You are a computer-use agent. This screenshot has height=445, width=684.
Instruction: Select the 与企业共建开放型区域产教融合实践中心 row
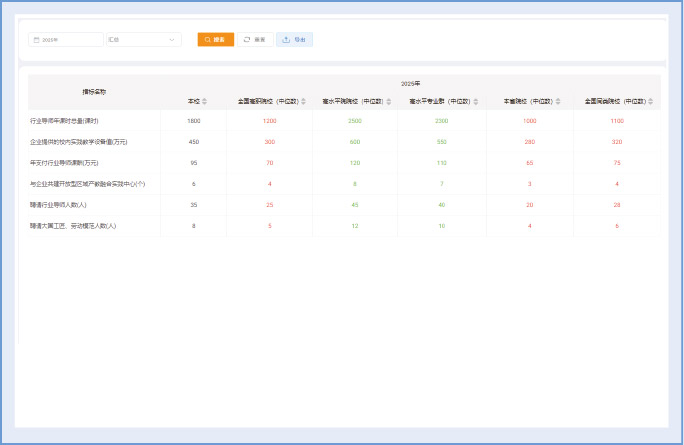point(88,184)
